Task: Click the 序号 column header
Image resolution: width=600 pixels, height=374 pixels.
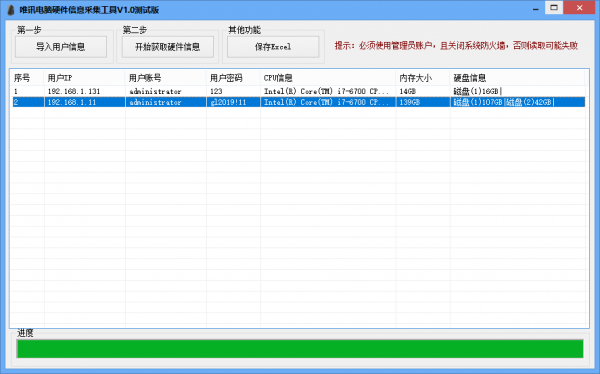Action: pyautogui.click(x=28, y=78)
